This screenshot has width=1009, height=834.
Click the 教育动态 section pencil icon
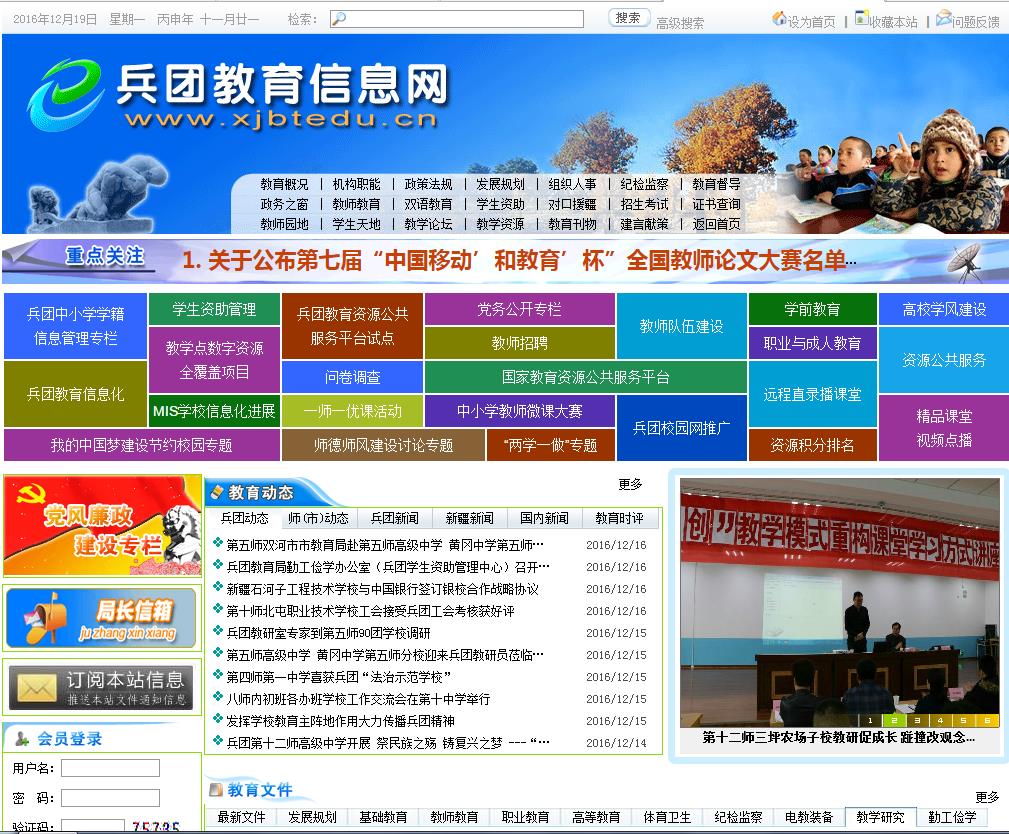[217, 492]
